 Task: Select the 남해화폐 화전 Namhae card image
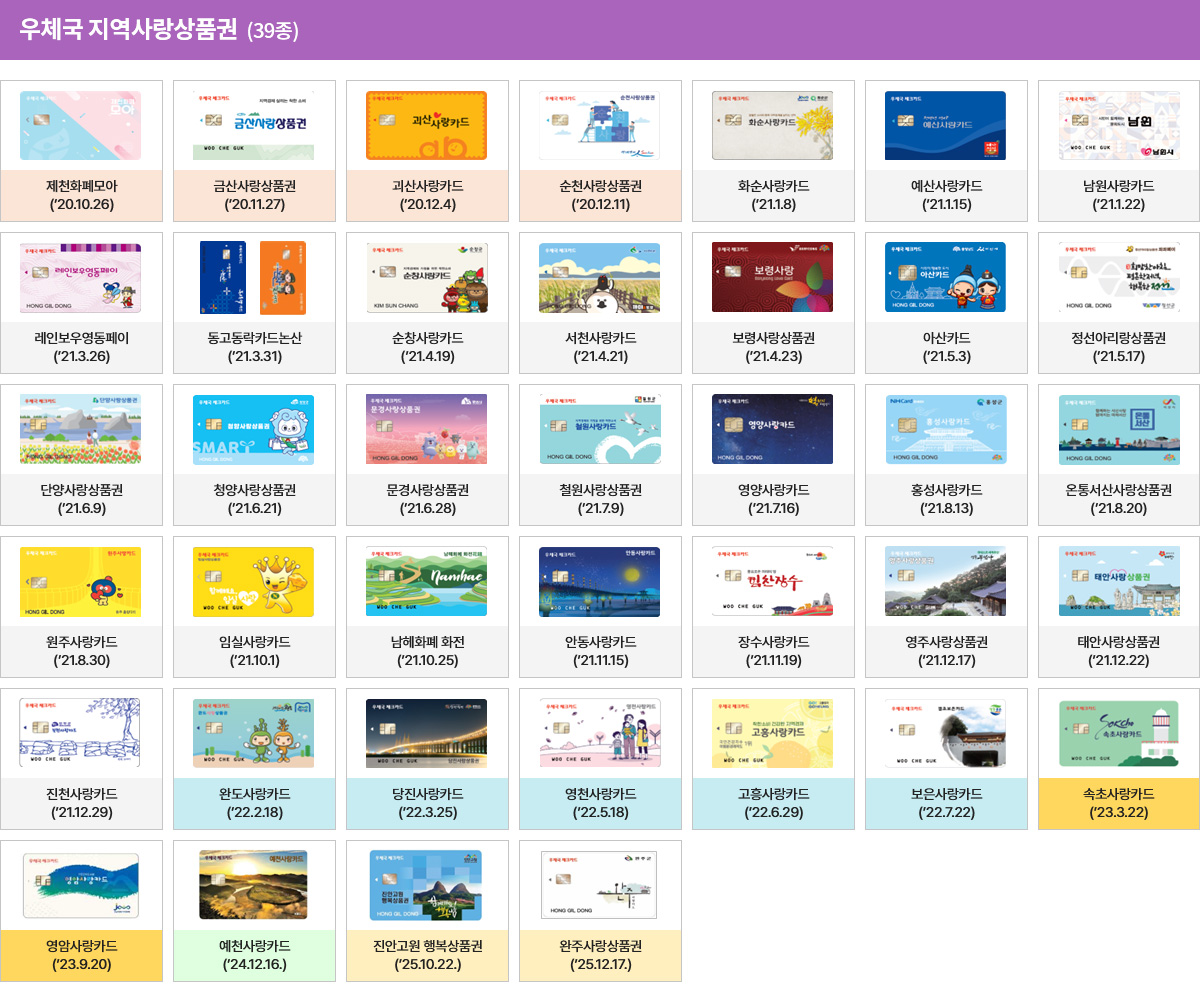427,582
